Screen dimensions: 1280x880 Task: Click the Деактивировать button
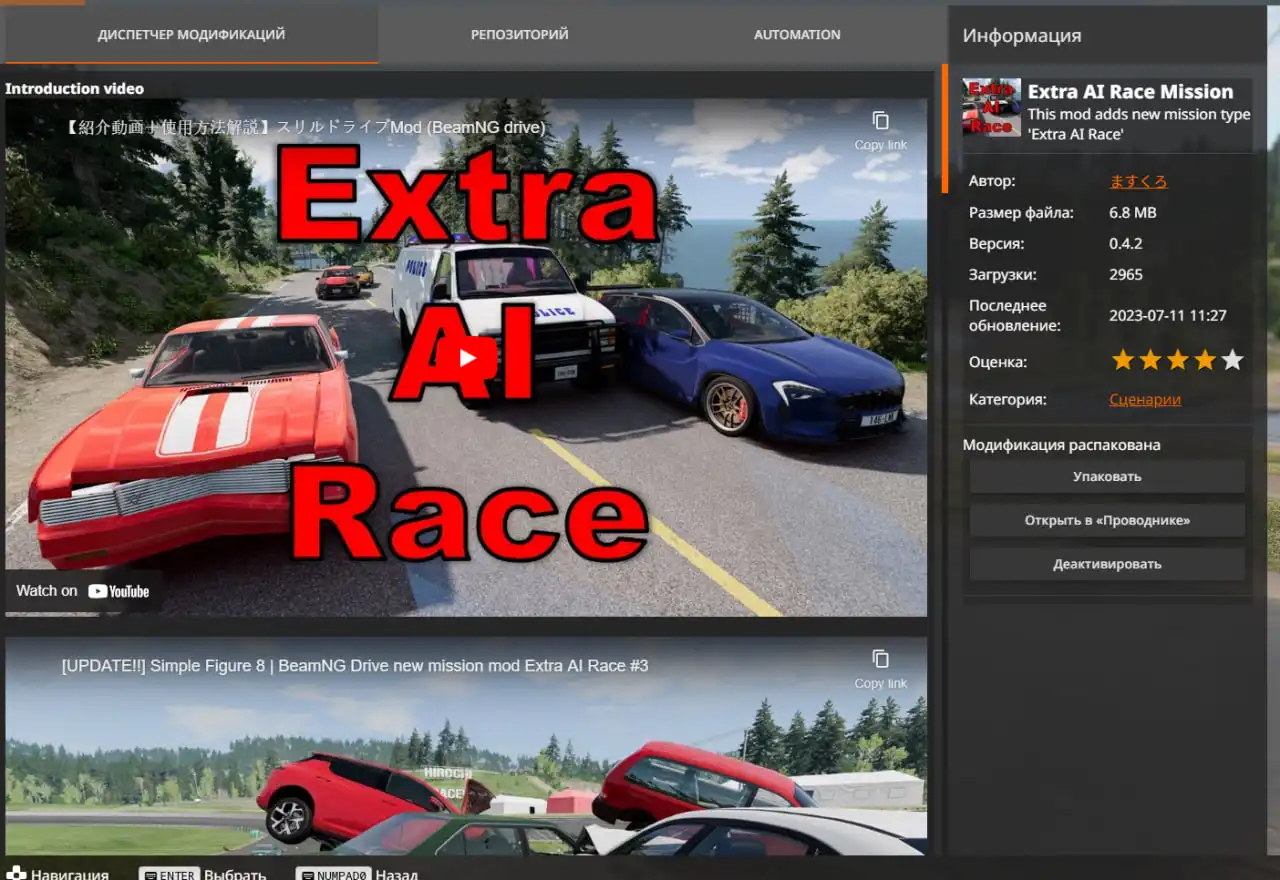click(1107, 564)
